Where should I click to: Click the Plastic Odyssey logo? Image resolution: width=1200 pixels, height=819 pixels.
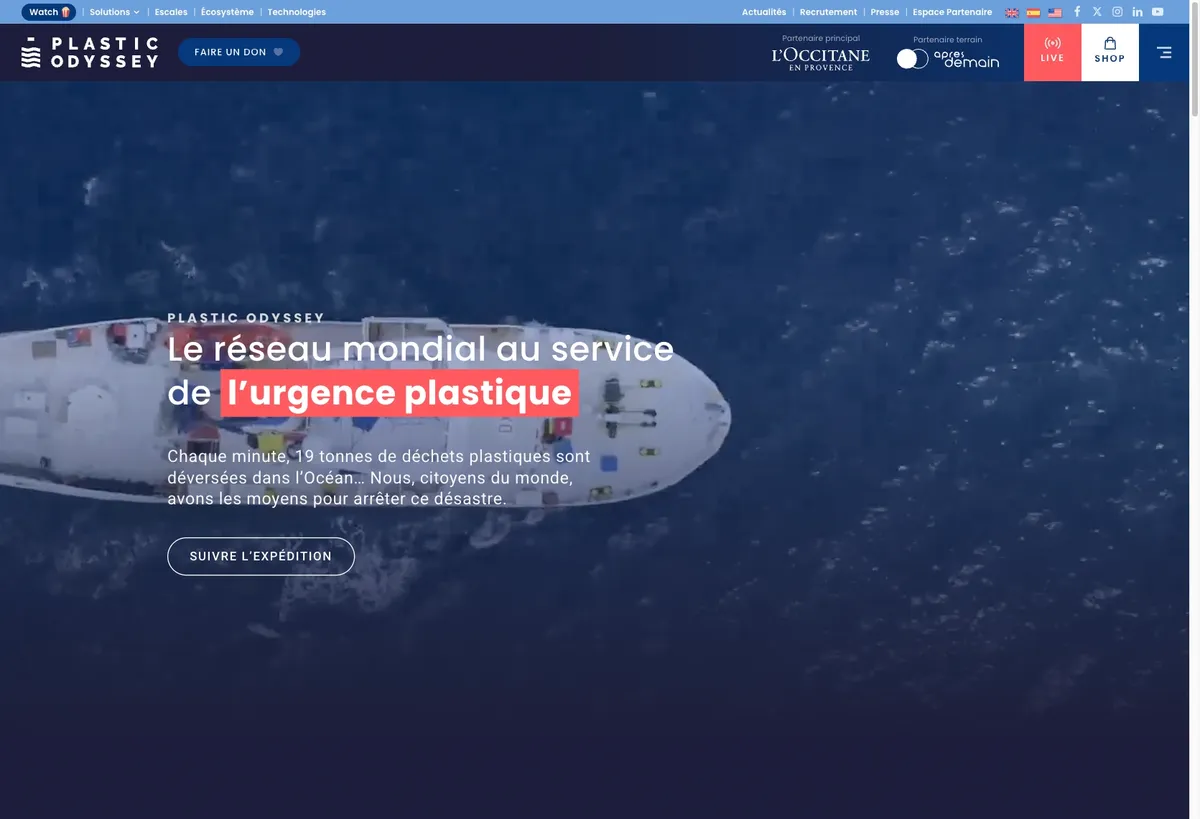[90, 52]
